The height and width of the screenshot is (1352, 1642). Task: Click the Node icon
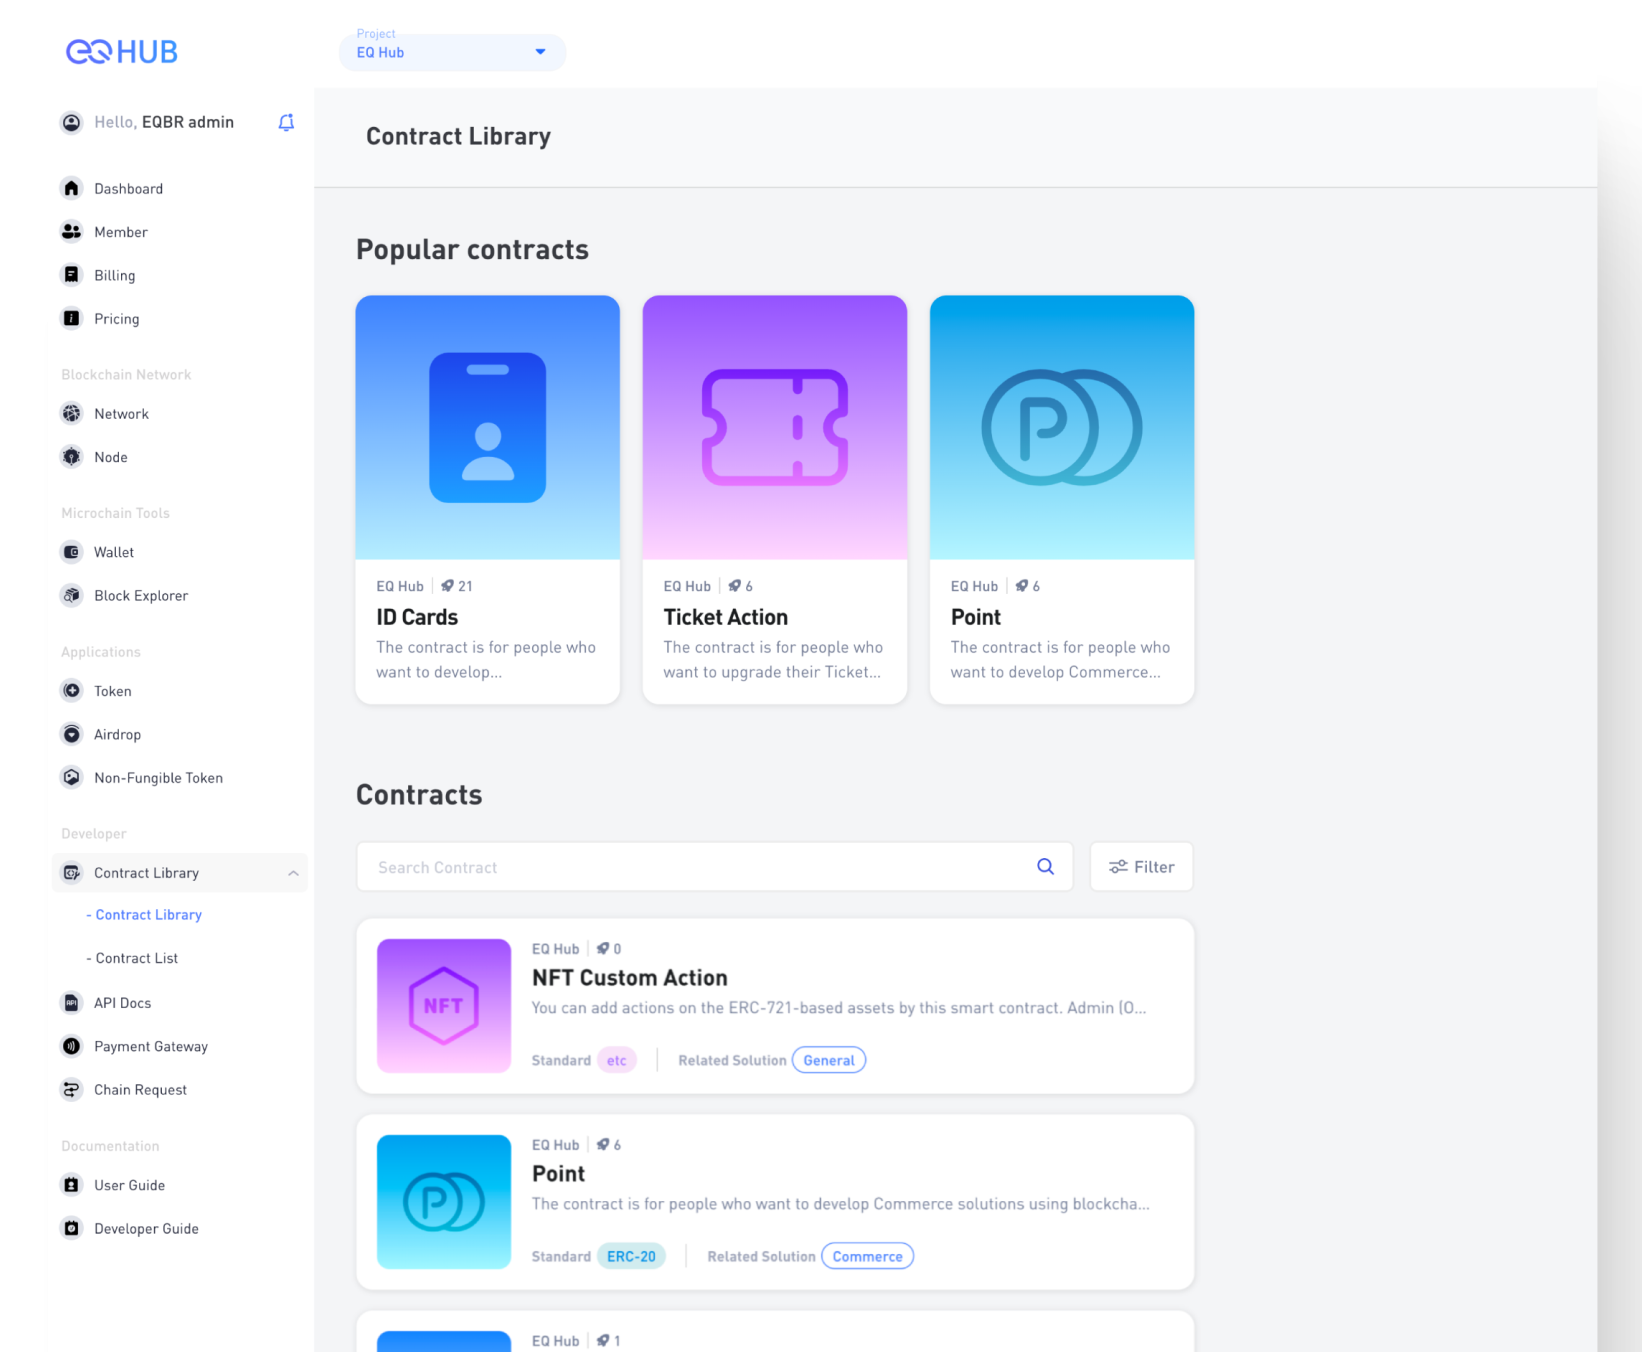pyautogui.click(x=71, y=457)
